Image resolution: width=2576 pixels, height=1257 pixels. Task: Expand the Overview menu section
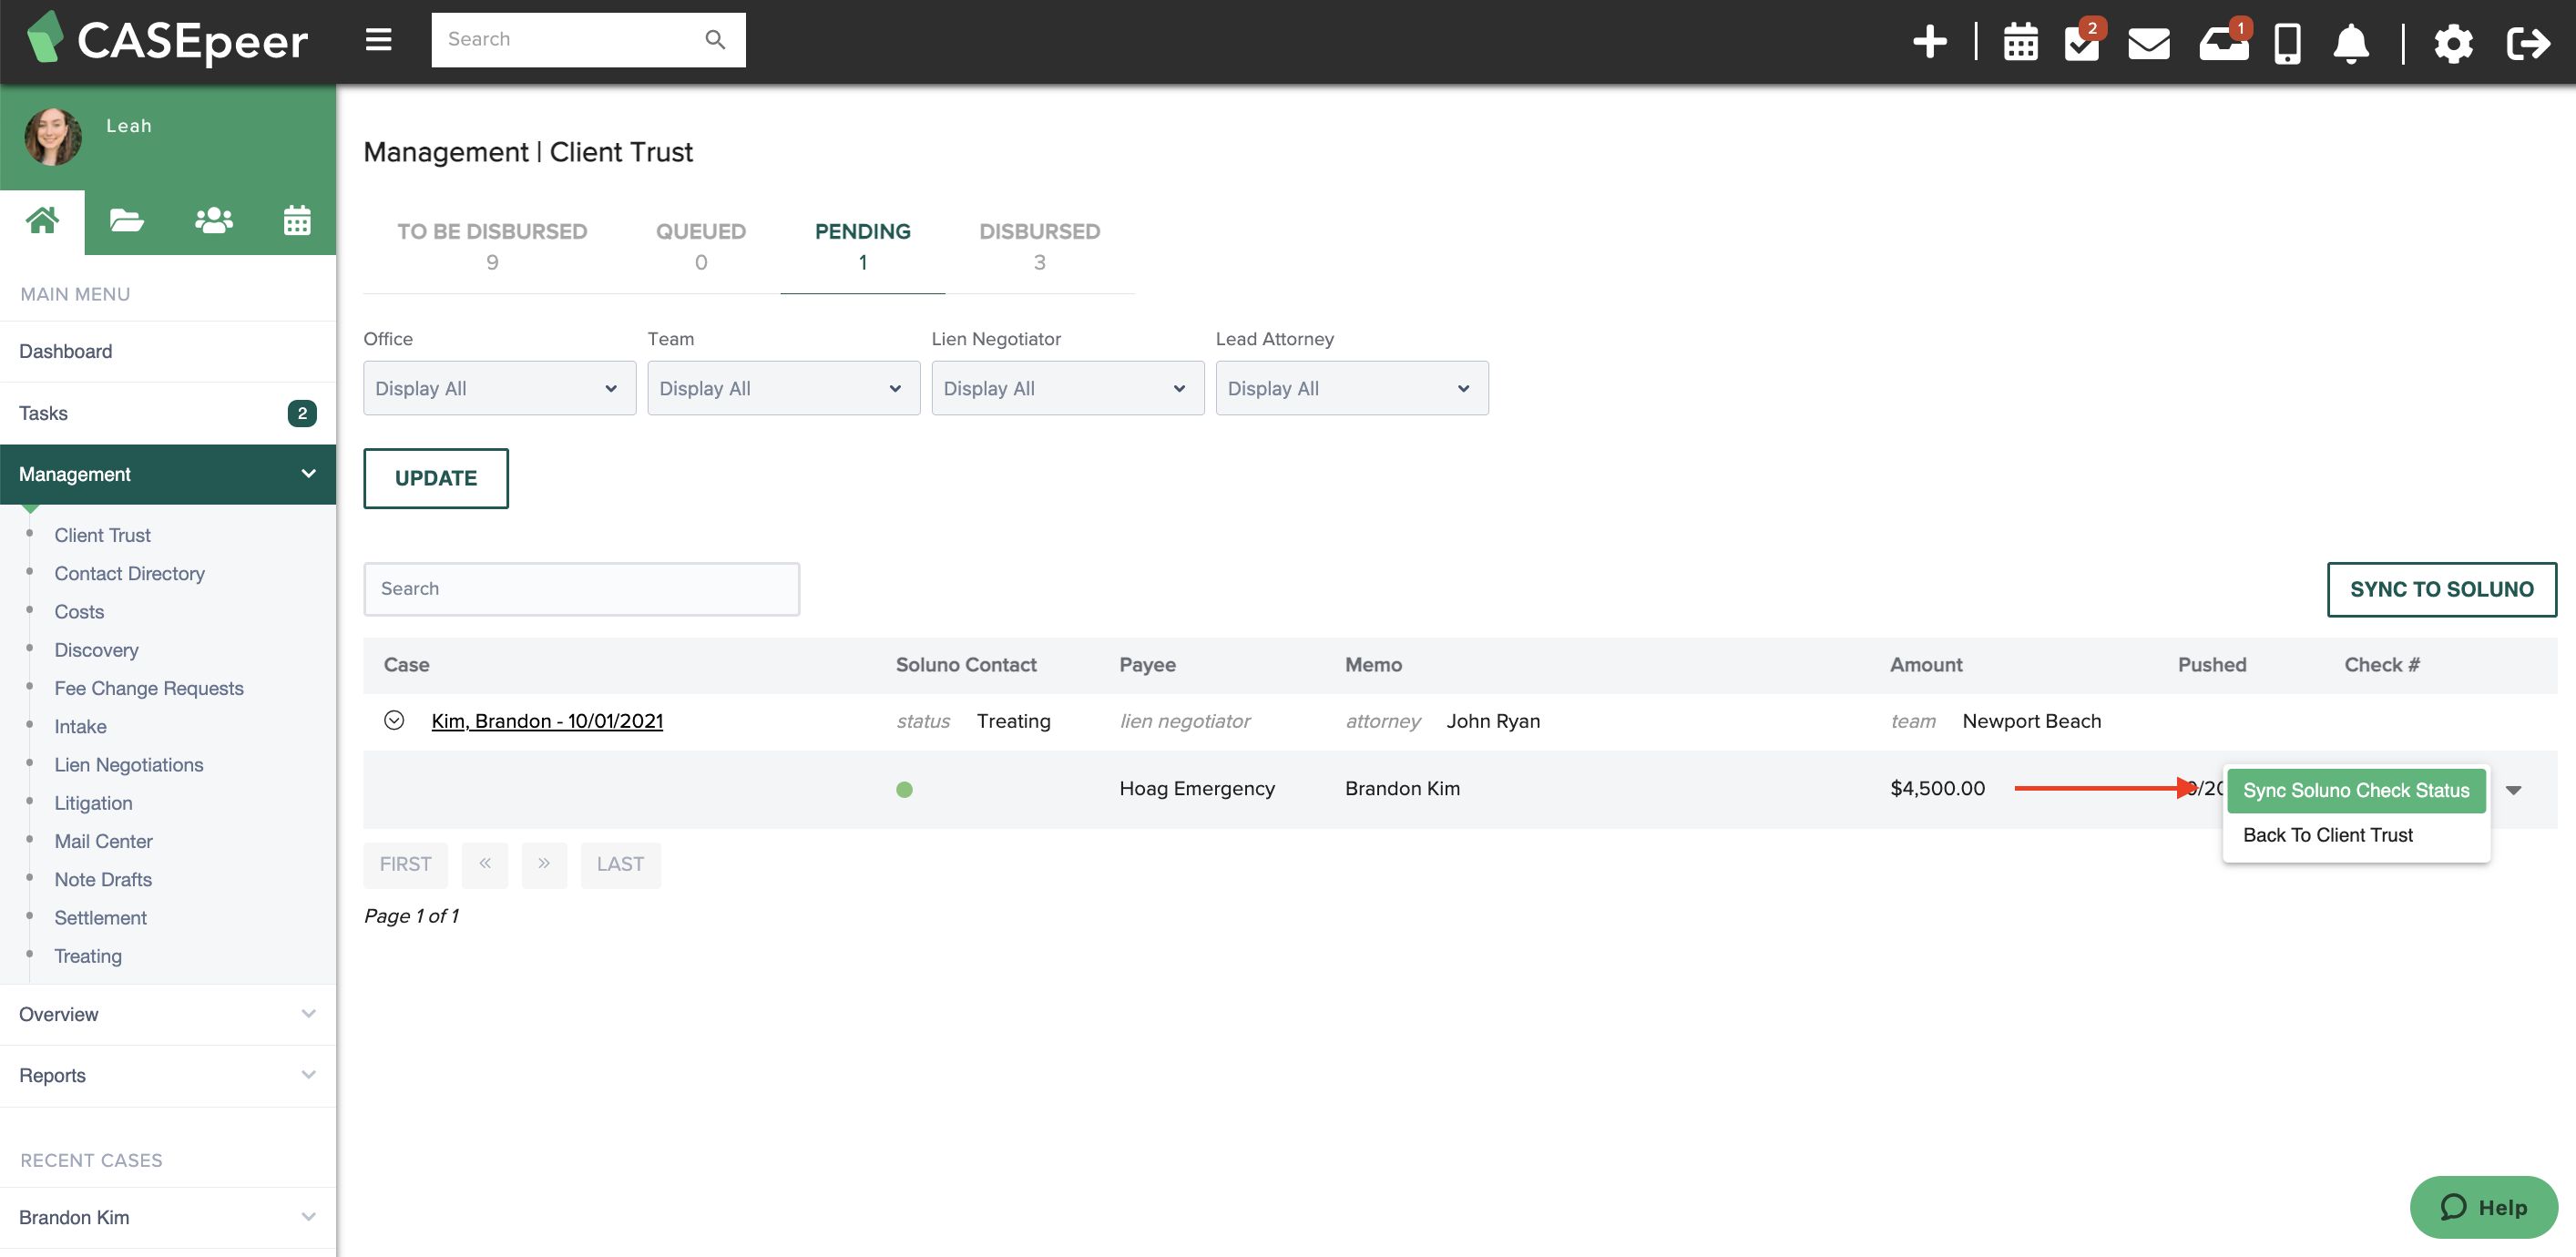[x=168, y=1014]
